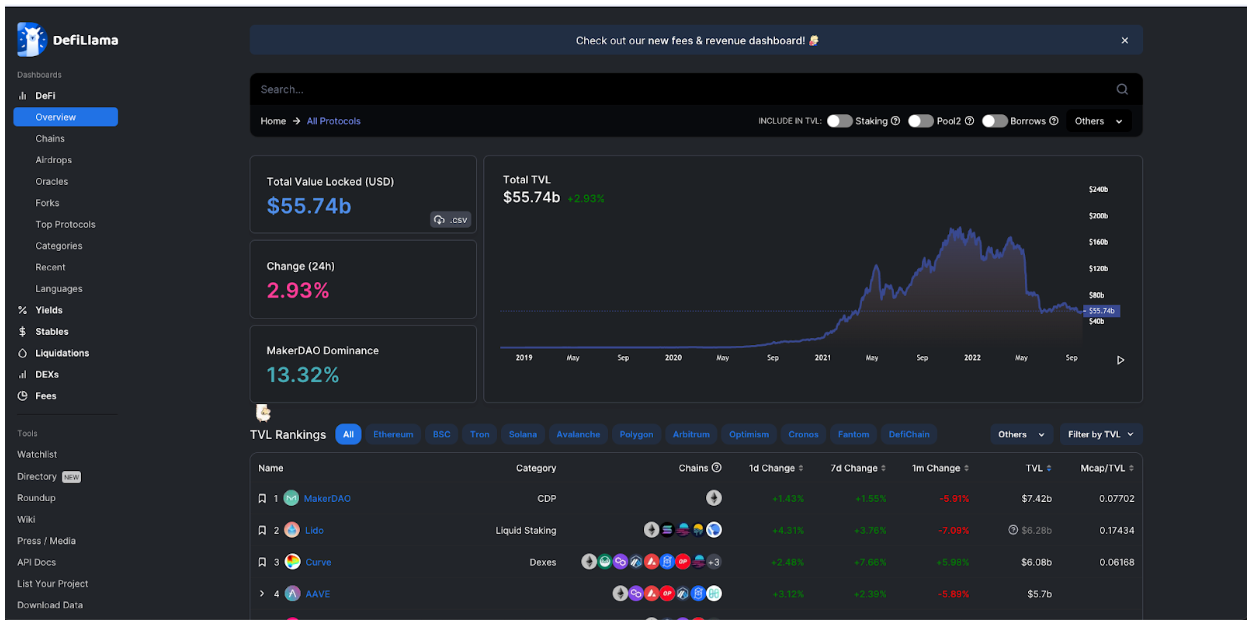Screen dimensions: 1254x631
Task: Switch on the Borrows toggle
Action: [994, 121]
